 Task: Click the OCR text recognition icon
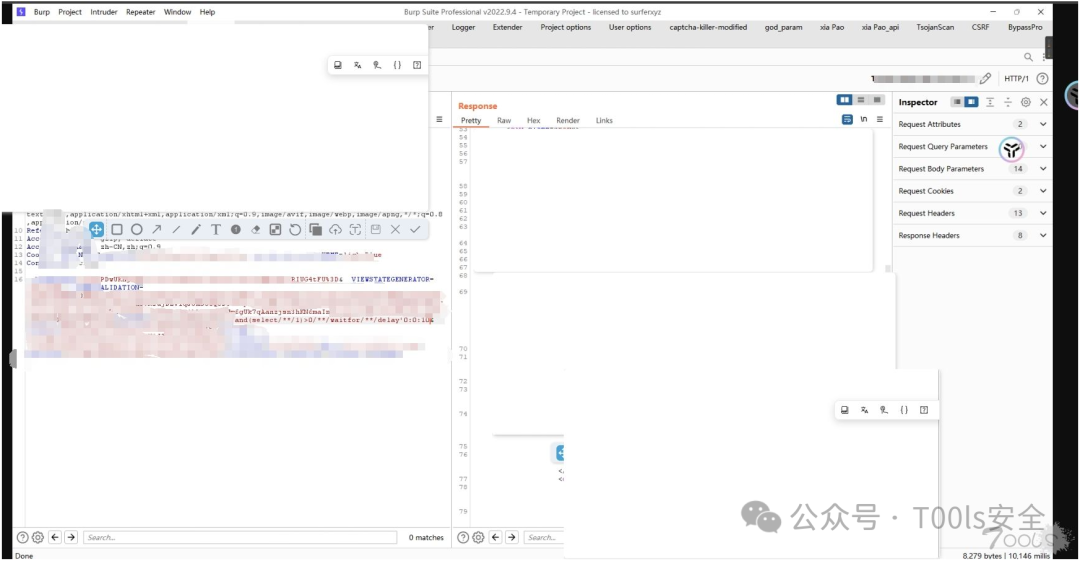[355, 230]
